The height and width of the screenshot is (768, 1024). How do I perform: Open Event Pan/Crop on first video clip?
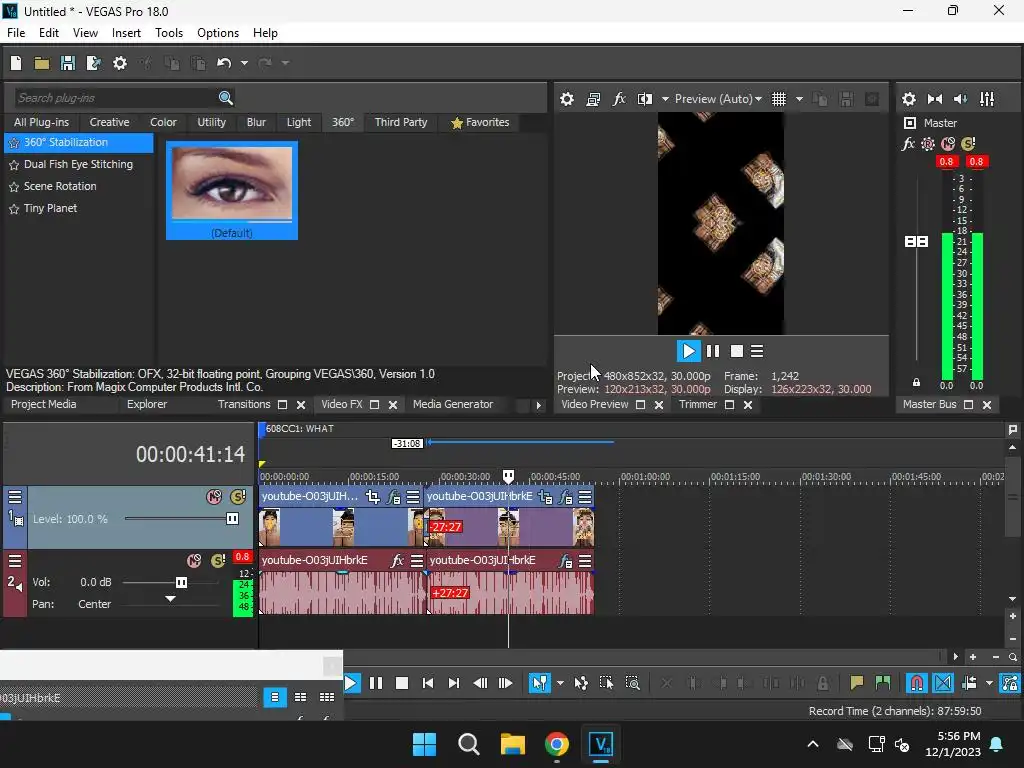[373, 497]
